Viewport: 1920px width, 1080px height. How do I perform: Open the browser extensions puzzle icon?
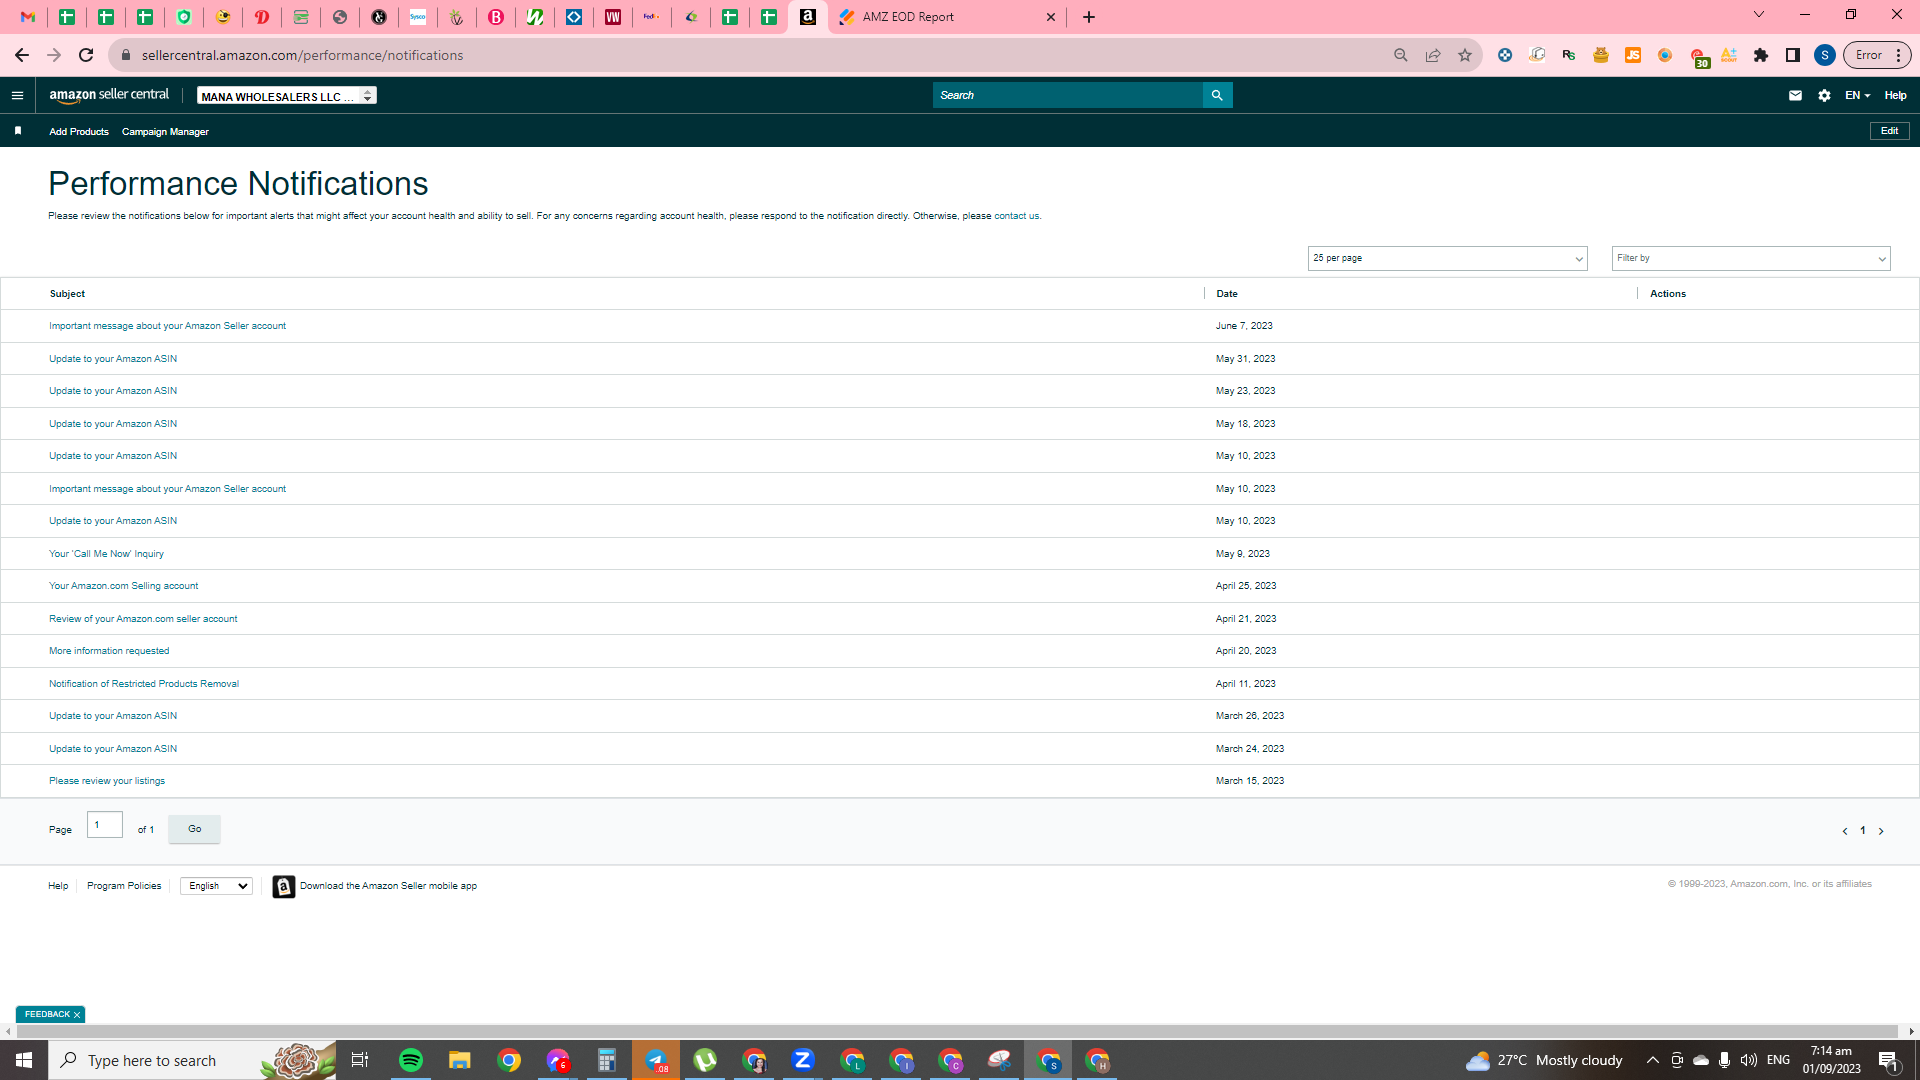tap(1761, 55)
